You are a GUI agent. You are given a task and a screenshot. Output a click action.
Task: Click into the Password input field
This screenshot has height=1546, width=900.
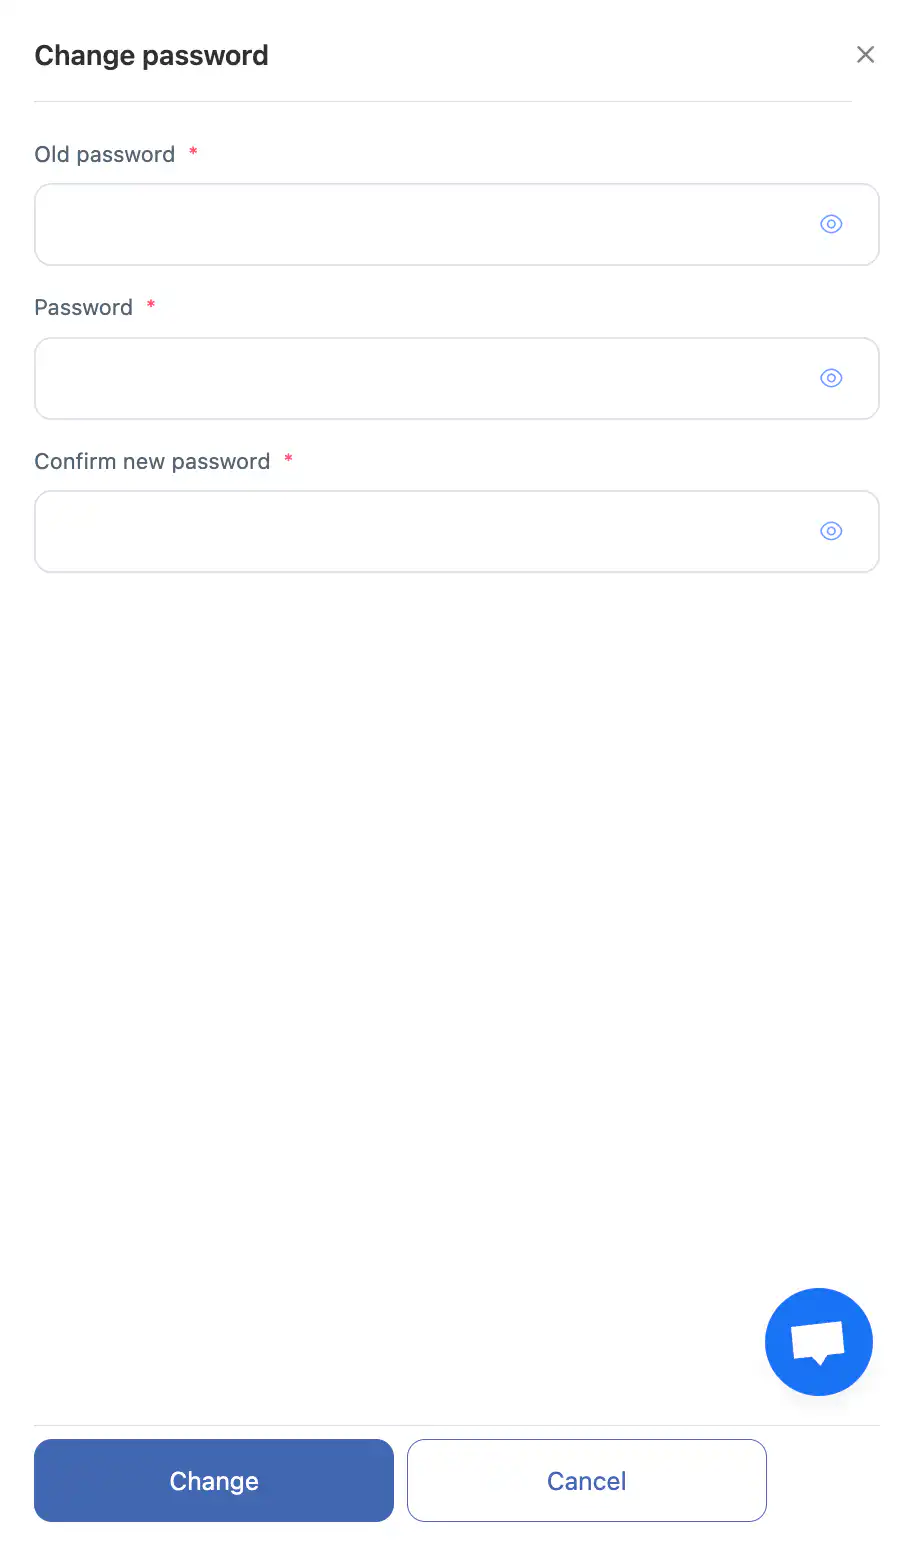[420, 378]
